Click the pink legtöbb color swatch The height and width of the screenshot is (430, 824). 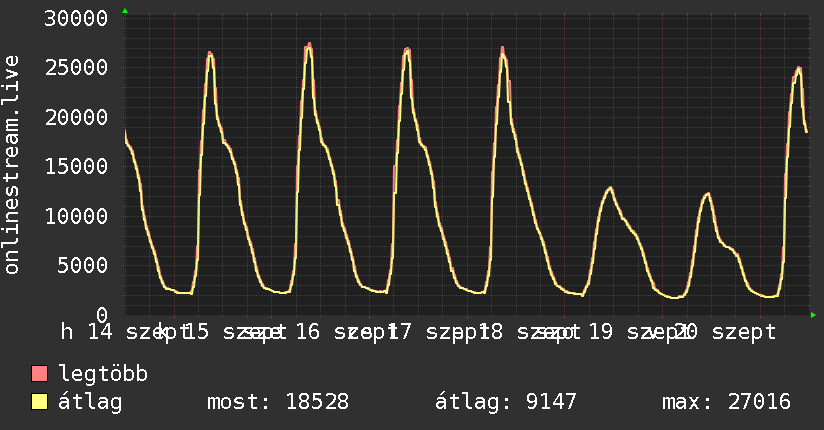coord(39,373)
